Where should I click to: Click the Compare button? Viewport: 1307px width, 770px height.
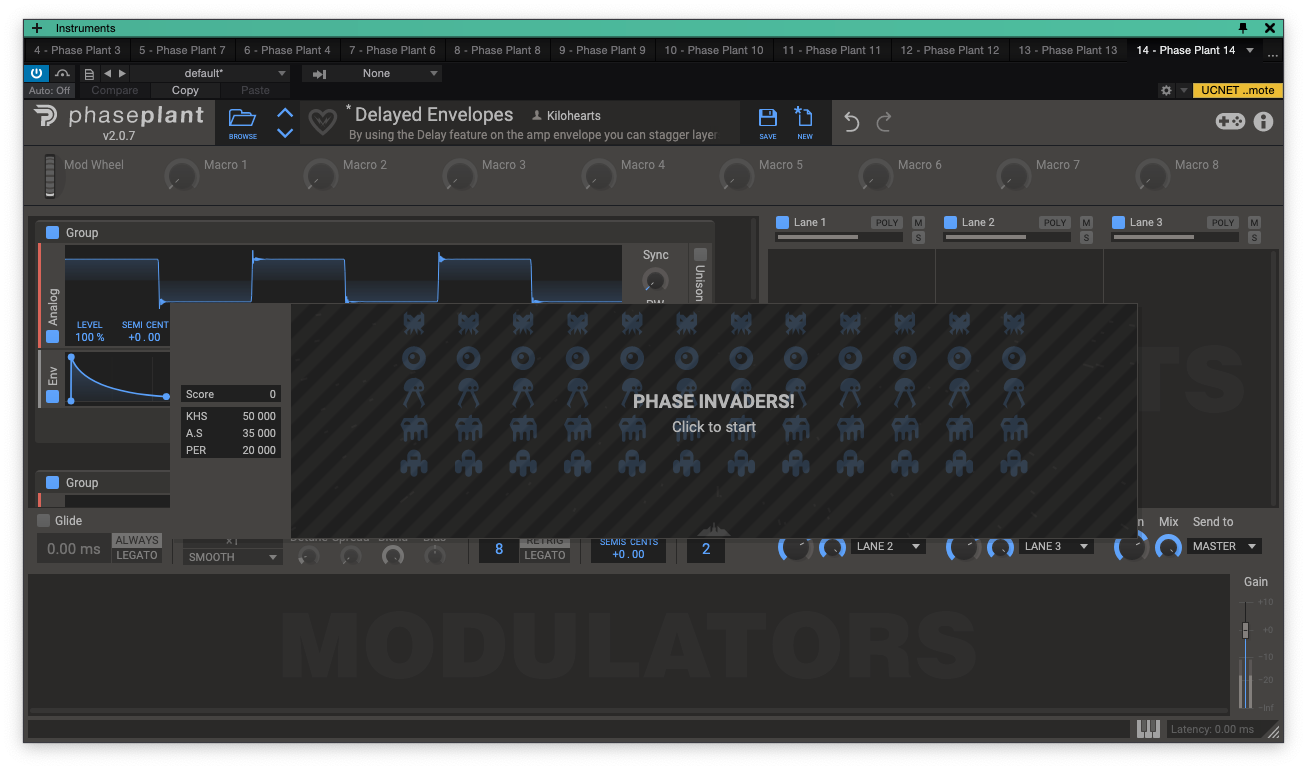pos(115,90)
